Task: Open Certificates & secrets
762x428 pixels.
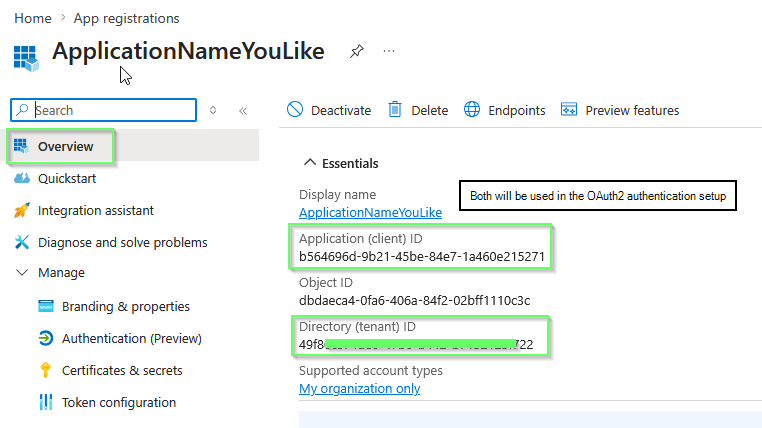Action: tap(122, 371)
